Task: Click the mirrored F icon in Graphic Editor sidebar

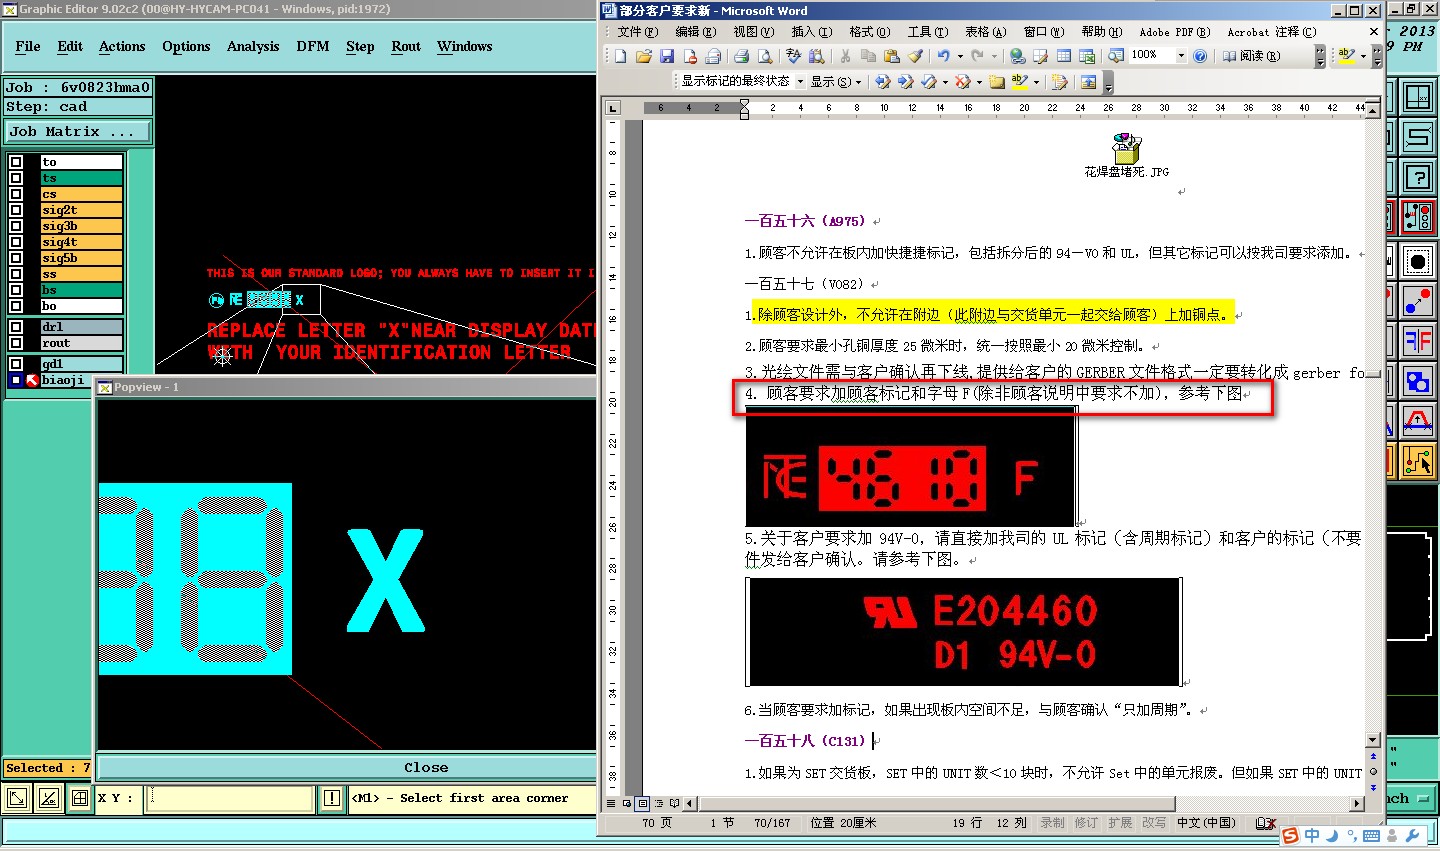Action: (1418, 341)
